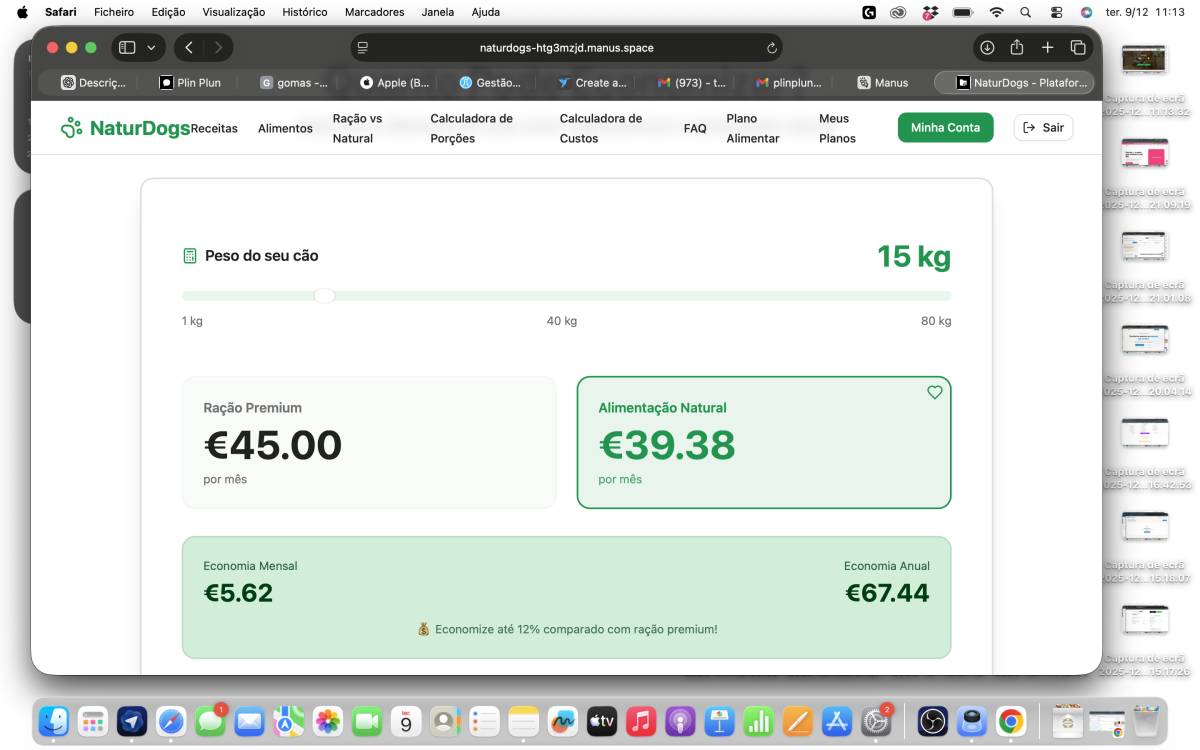Click the weight slider track near 40 kg
This screenshot has height=750, width=1200.
(x=562, y=295)
